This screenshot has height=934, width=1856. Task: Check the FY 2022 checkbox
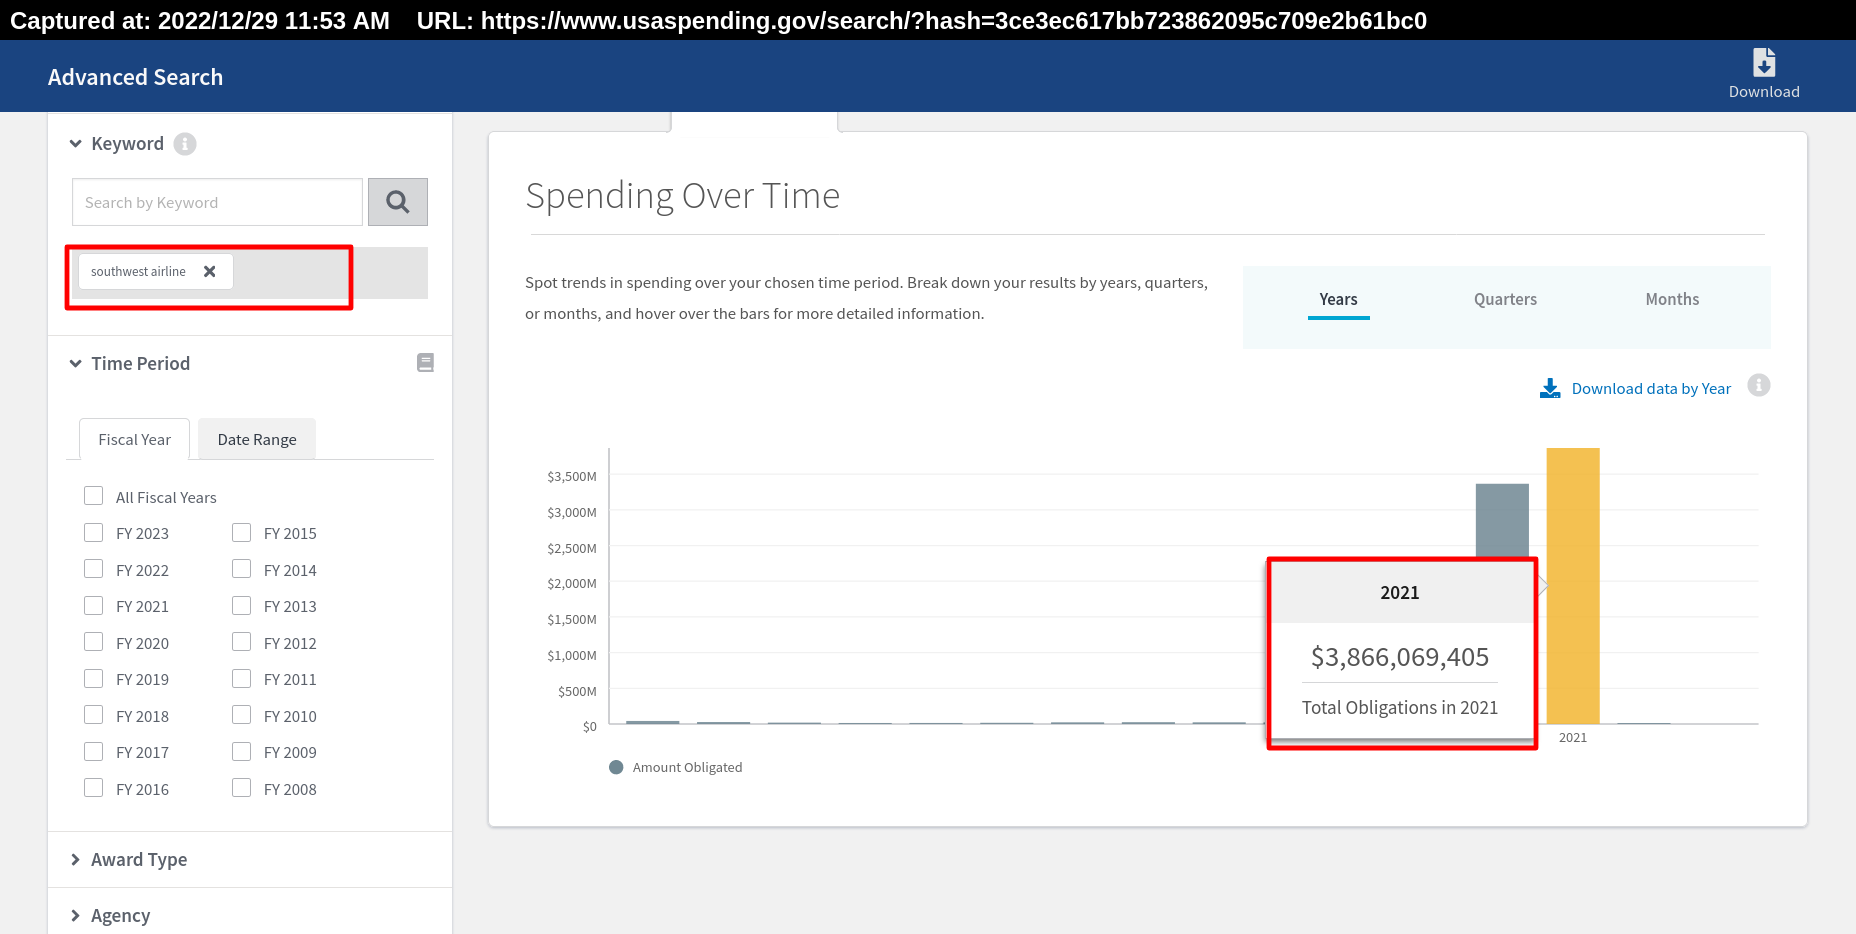coord(94,569)
